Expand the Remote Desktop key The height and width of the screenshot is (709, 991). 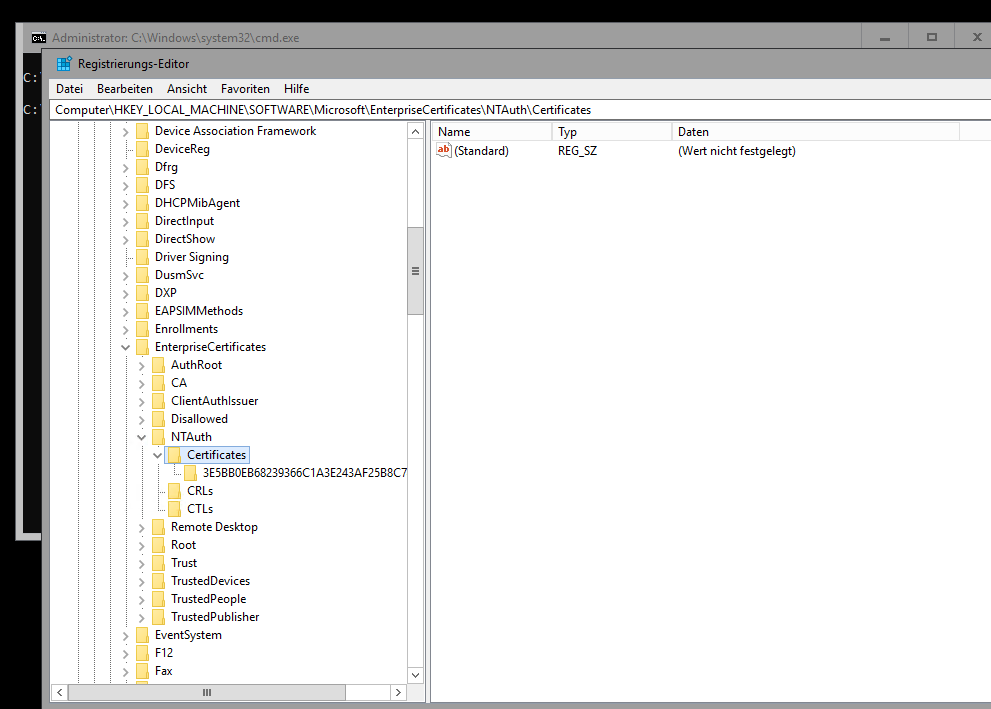click(142, 528)
